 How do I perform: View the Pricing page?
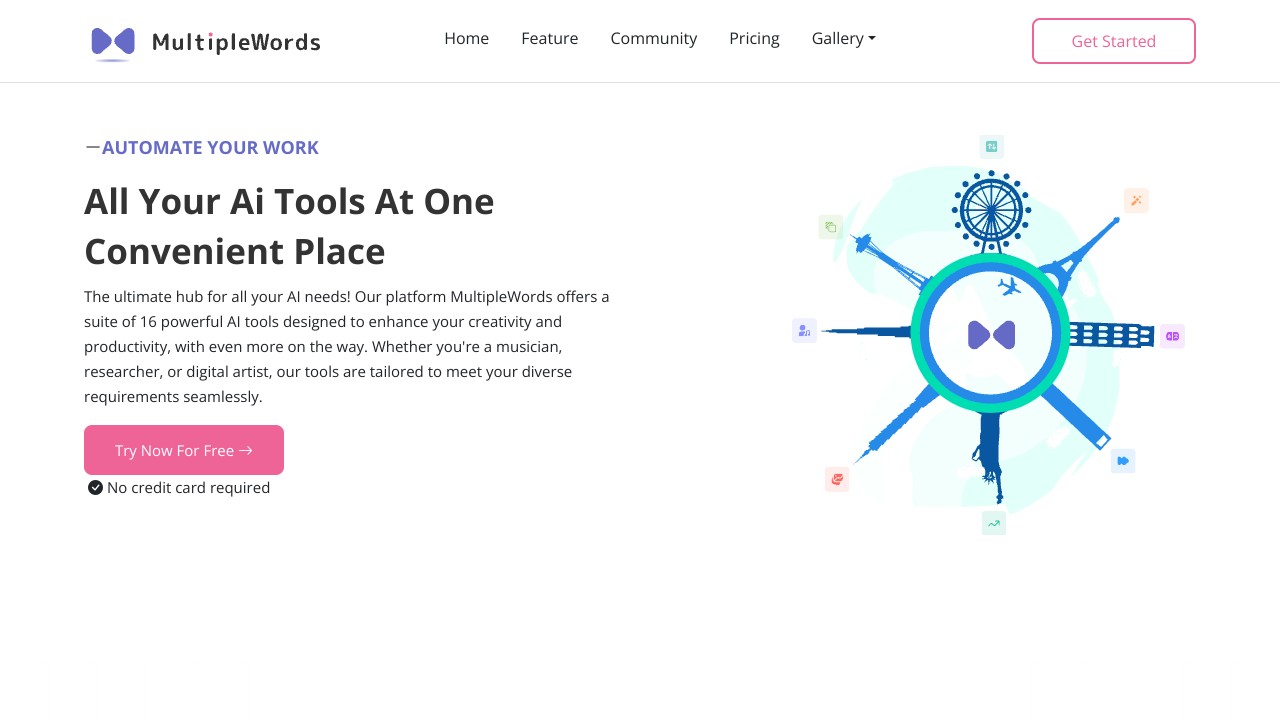pos(755,38)
